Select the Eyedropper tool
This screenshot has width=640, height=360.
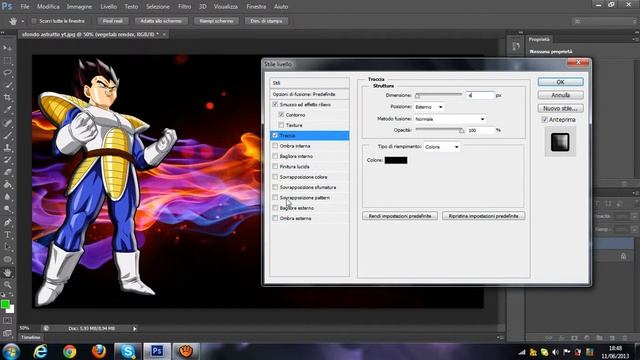coord(7,110)
